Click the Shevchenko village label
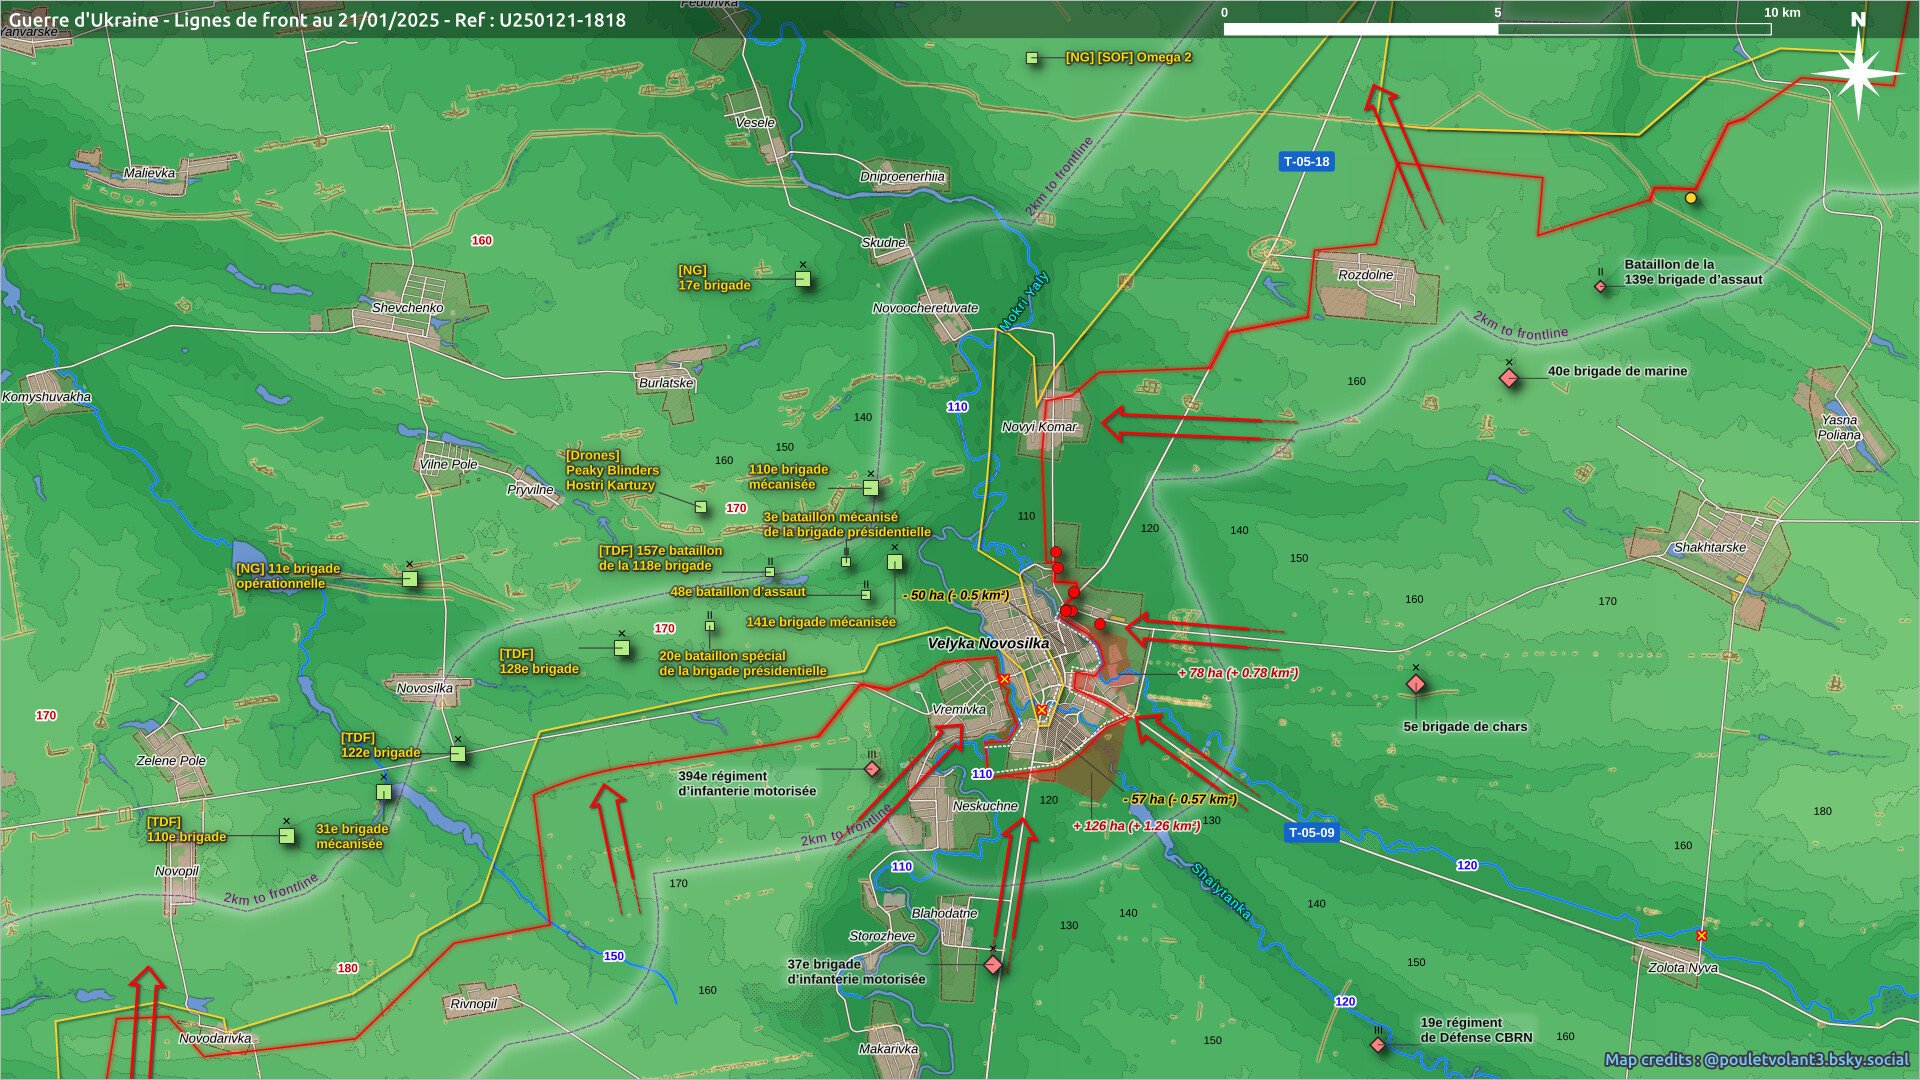Screen dimensions: 1920x1080 (x=407, y=308)
